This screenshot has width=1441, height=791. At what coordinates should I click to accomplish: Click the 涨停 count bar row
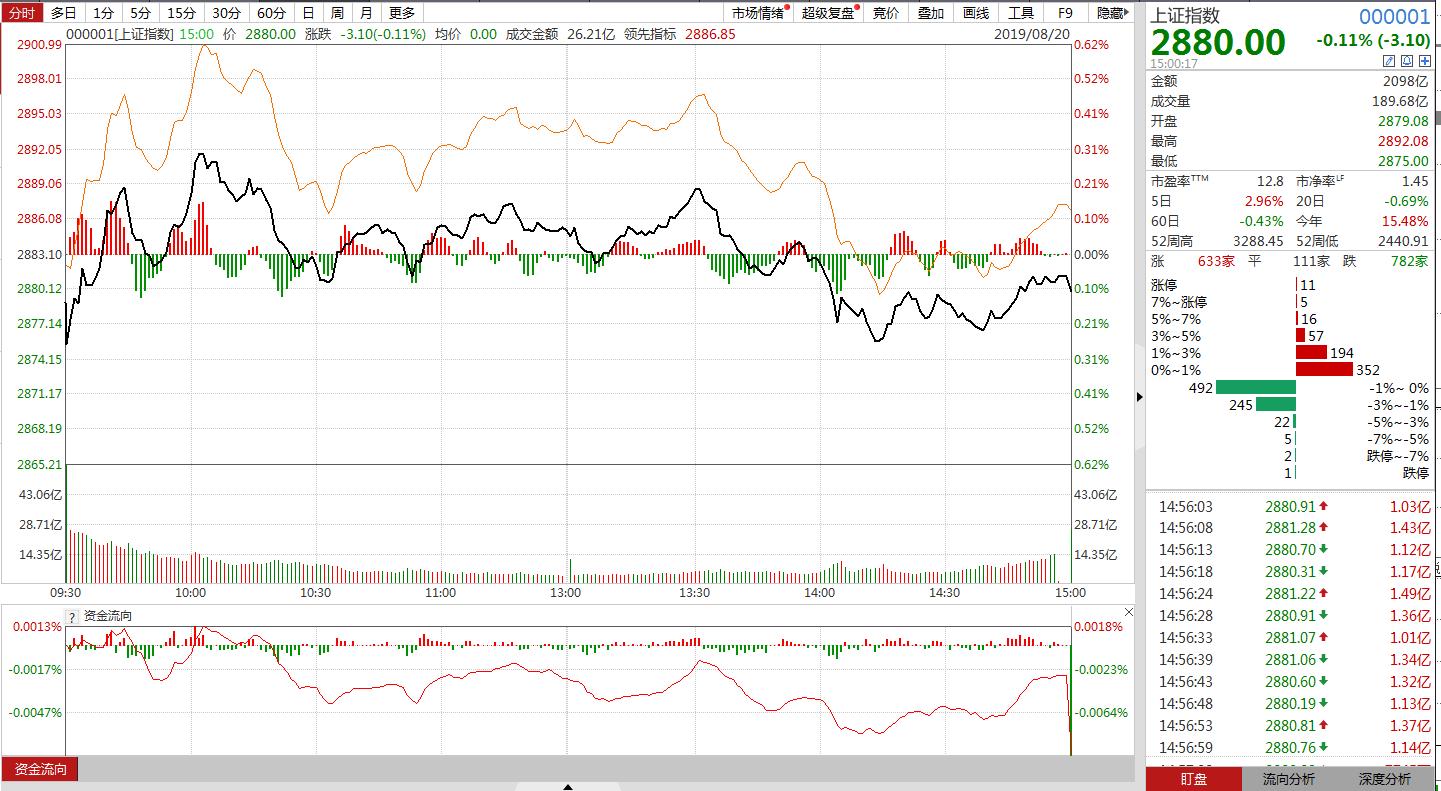click(1290, 285)
